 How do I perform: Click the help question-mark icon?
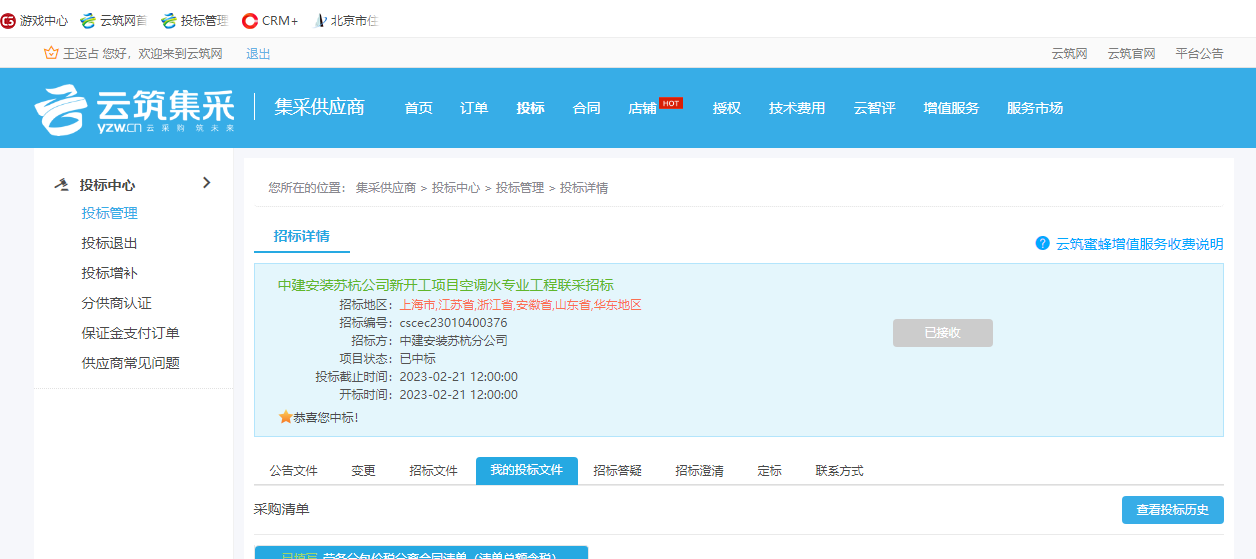tap(1042, 243)
